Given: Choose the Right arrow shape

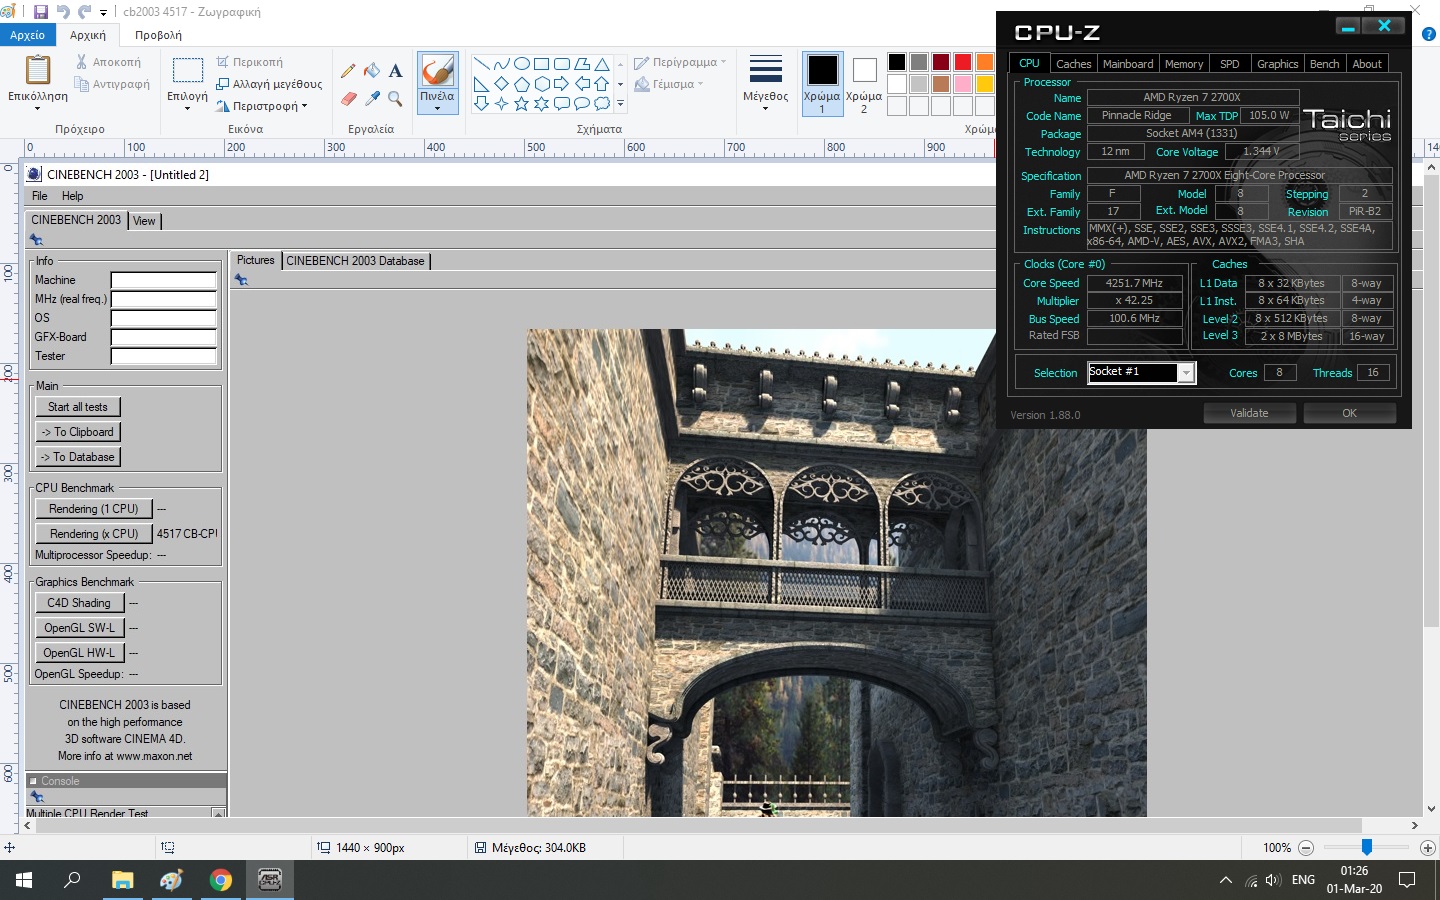Looking at the screenshot, I should [x=561, y=84].
